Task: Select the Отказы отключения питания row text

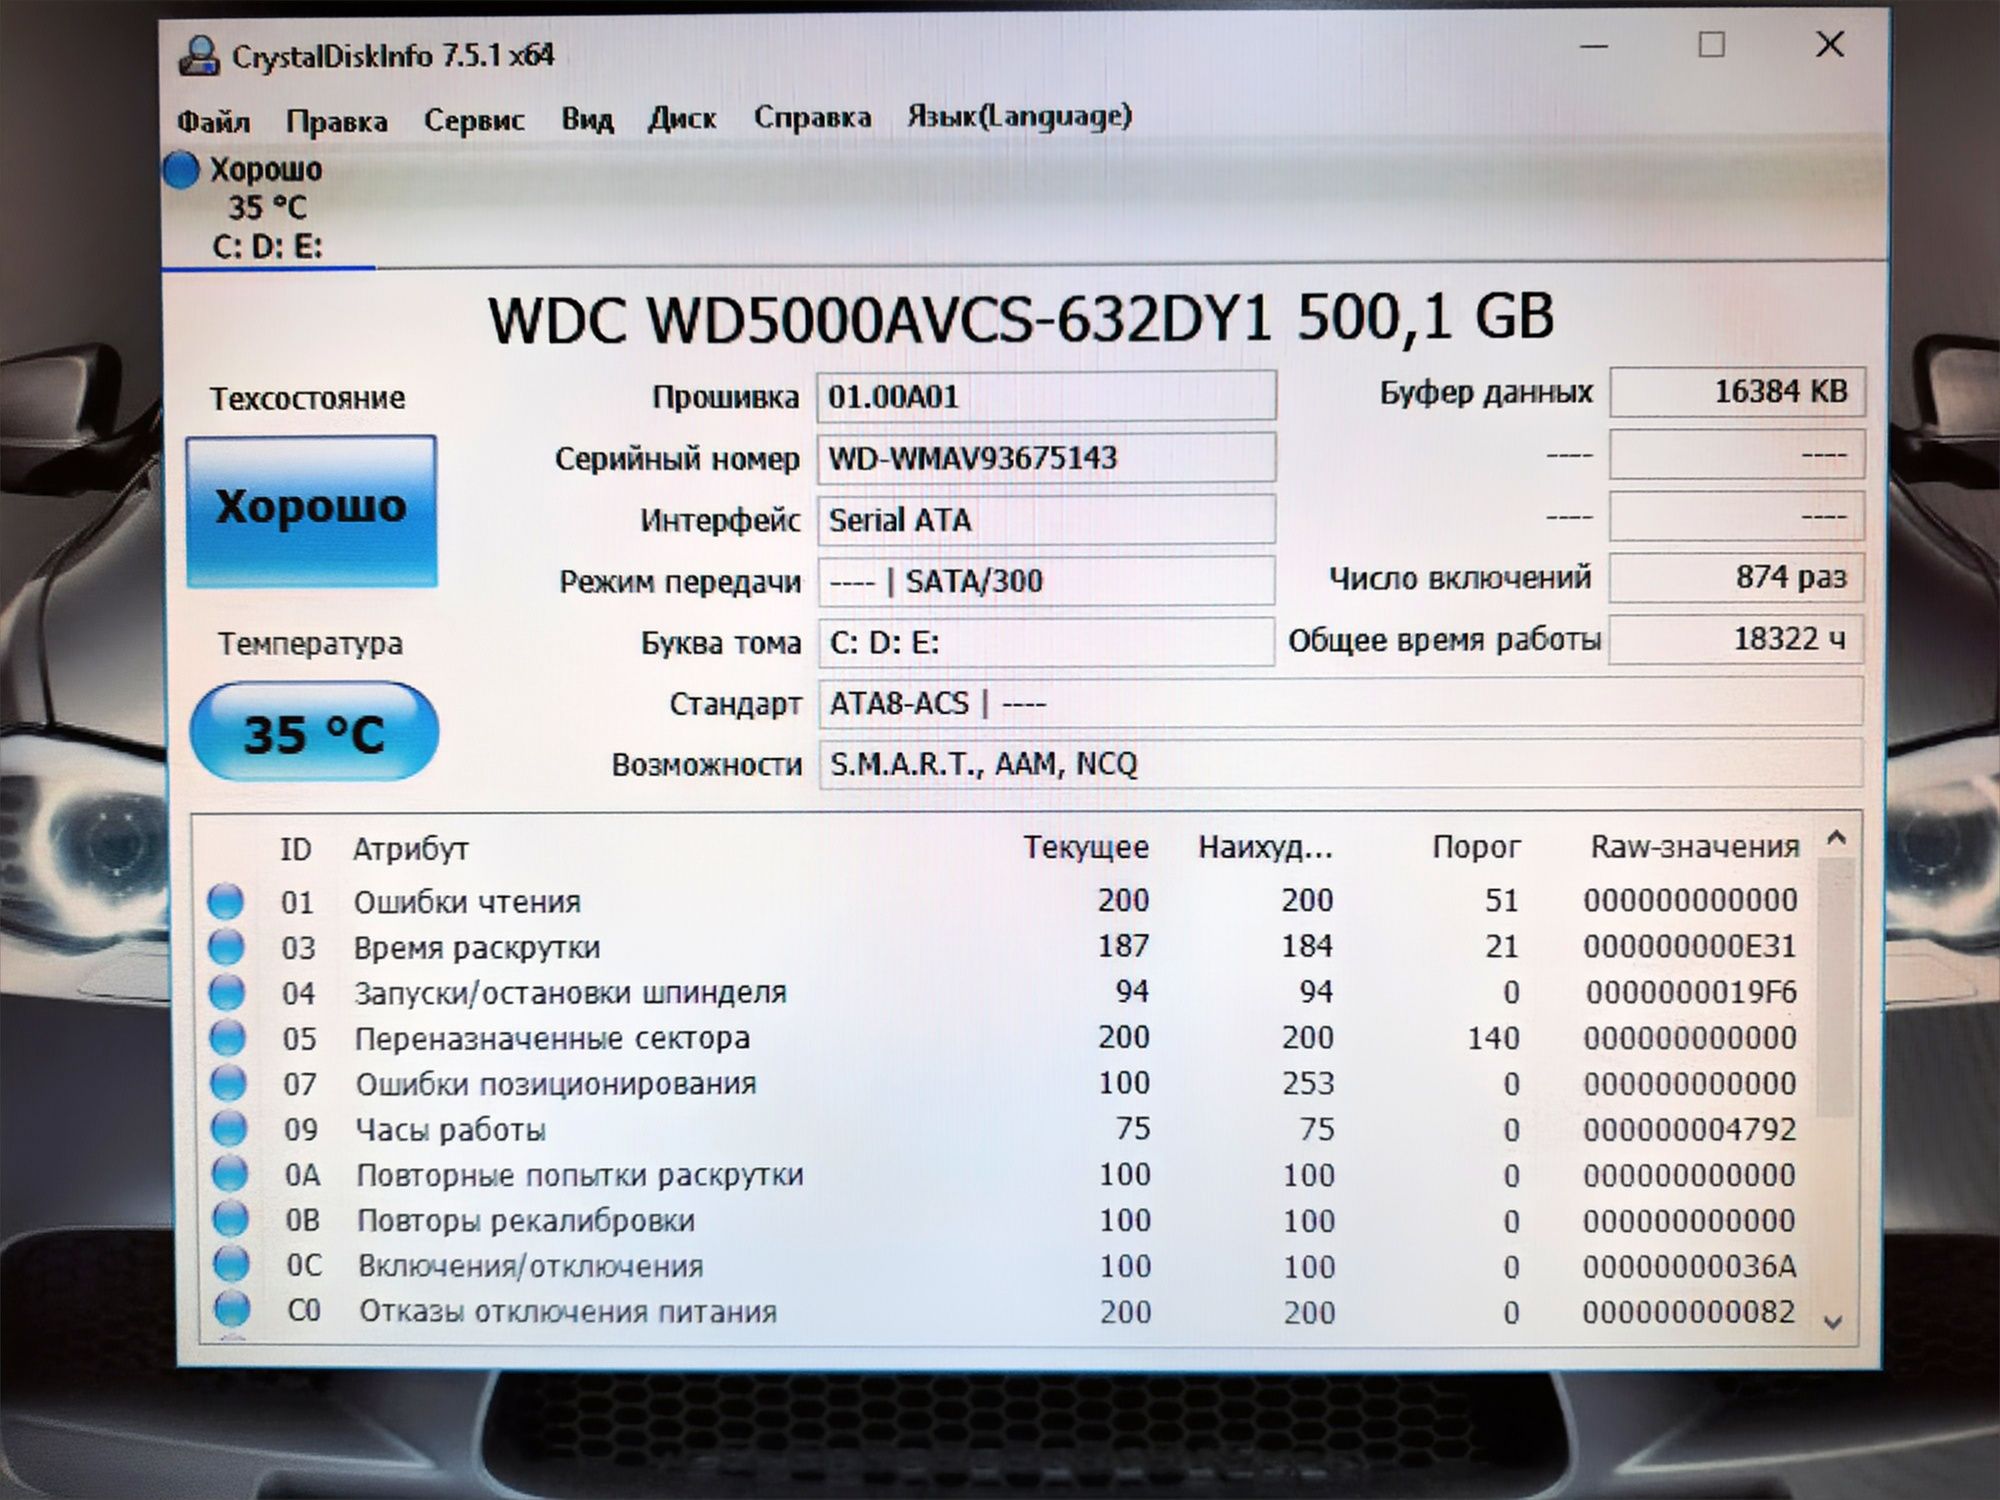Action: coord(568,1311)
